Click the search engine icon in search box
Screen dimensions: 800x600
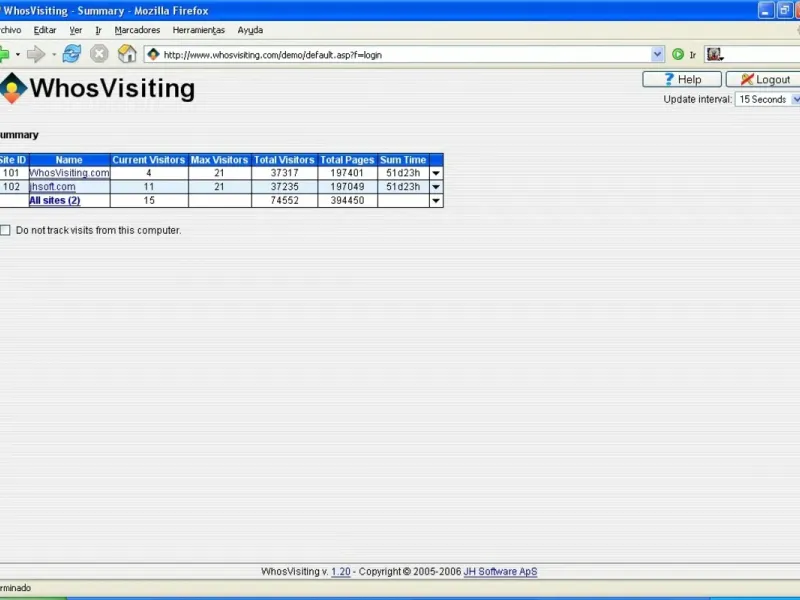pyautogui.click(x=714, y=54)
